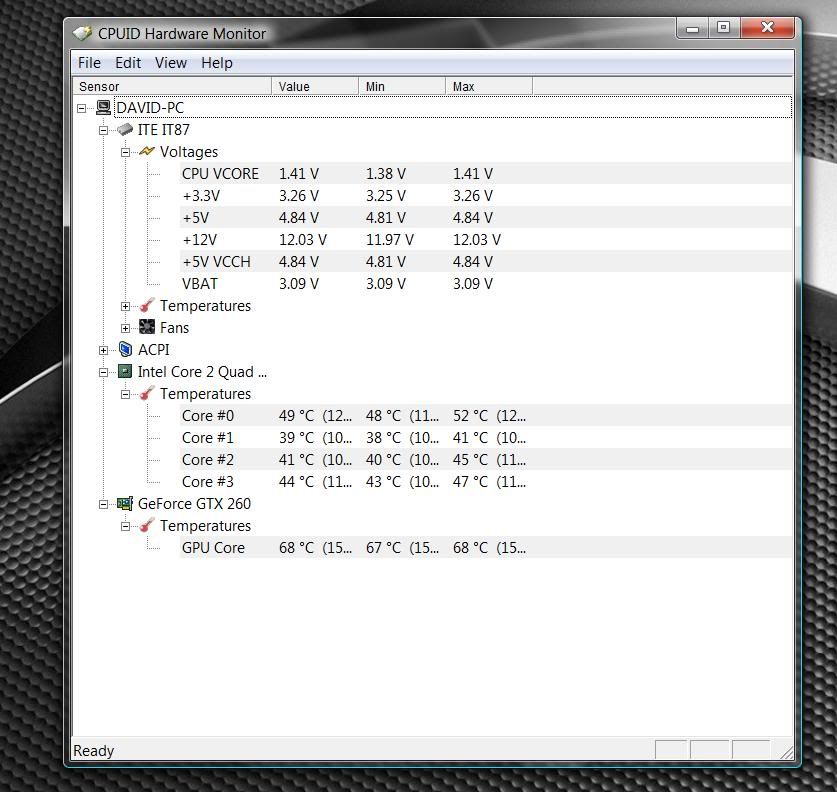
Task: Open the View menu
Action: click(170, 63)
